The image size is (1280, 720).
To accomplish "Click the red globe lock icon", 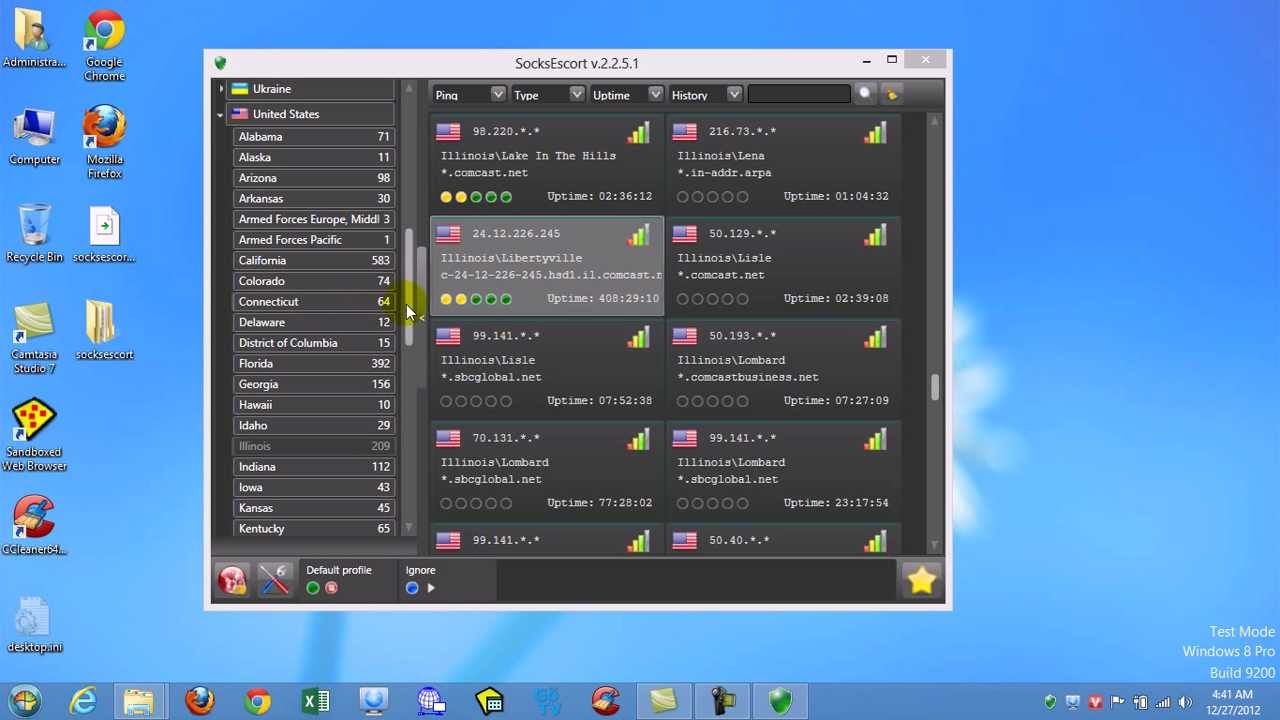I will click(232, 581).
